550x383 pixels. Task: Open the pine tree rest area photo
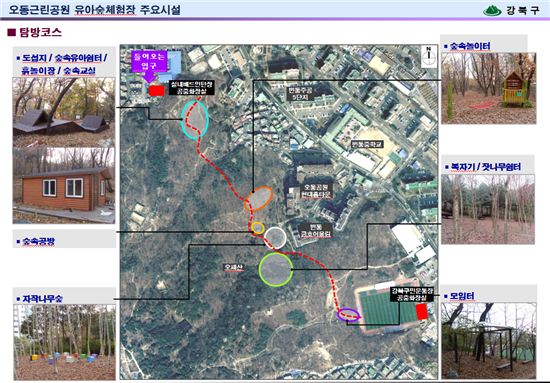[488, 209]
